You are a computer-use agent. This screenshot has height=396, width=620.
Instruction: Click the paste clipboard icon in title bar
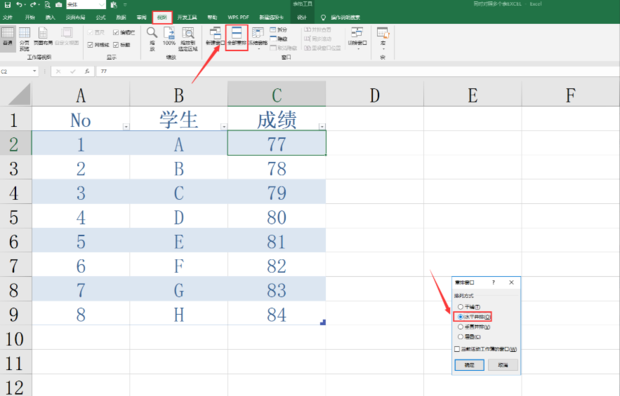point(114,5)
